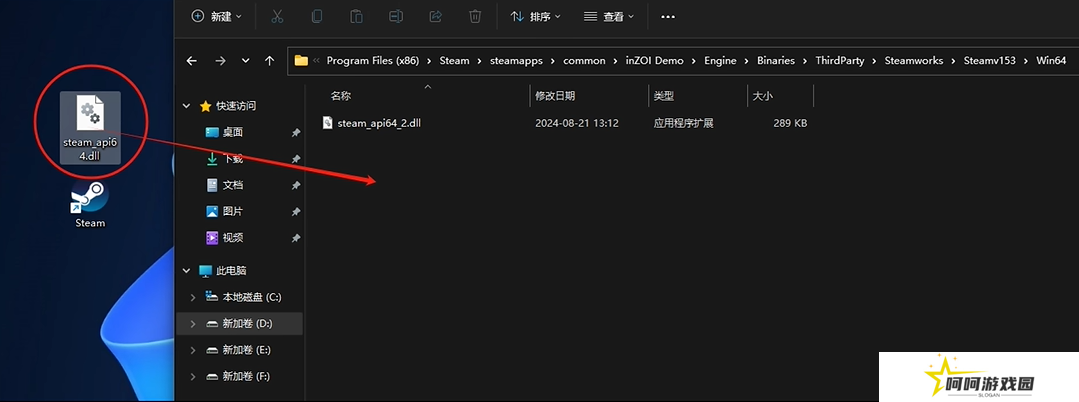Collapse This PC (此电脑) section
This screenshot has height=402, width=1079.
click(186, 271)
